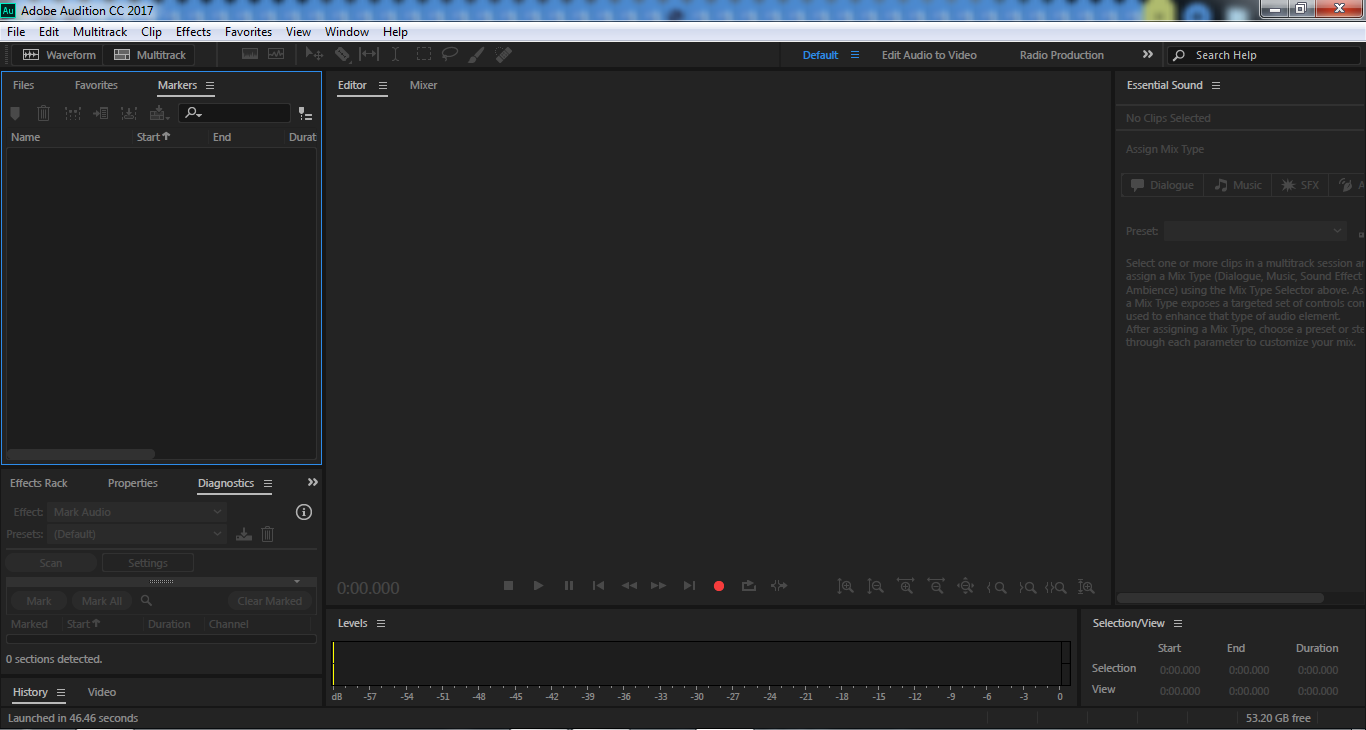Select the Edit Audio to Video workspace
This screenshot has width=1366, height=730.
[x=929, y=55]
